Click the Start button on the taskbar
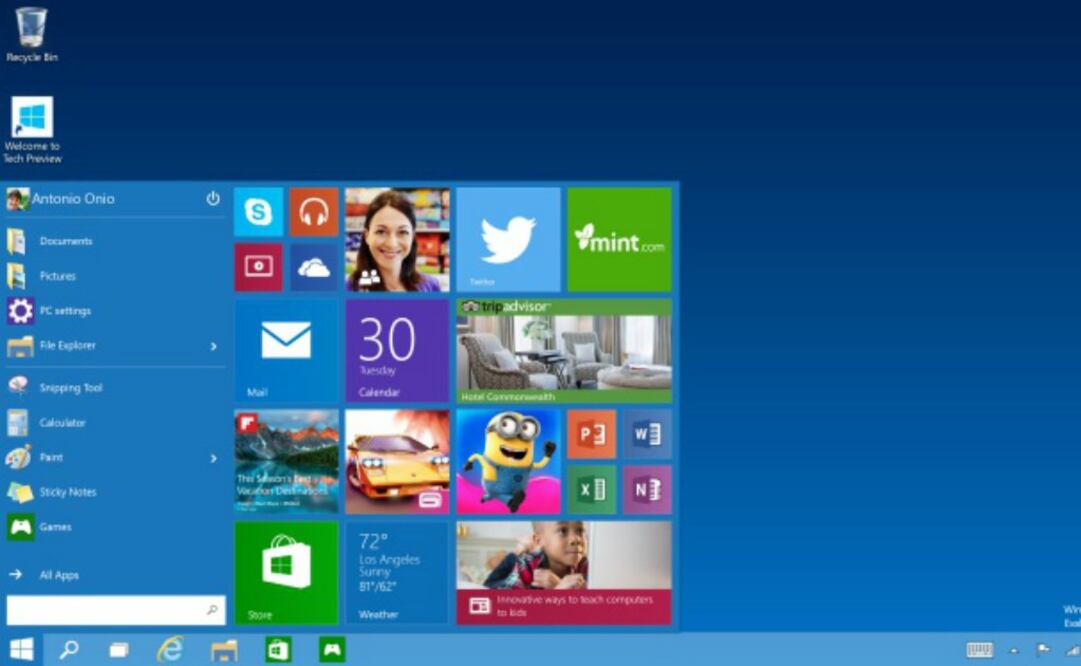This screenshot has height=666, width=1081. [x=21, y=650]
